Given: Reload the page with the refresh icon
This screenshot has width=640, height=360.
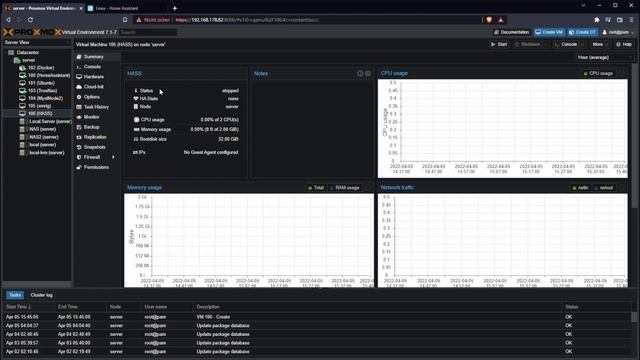Looking at the screenshot, I should click(30, 20).
